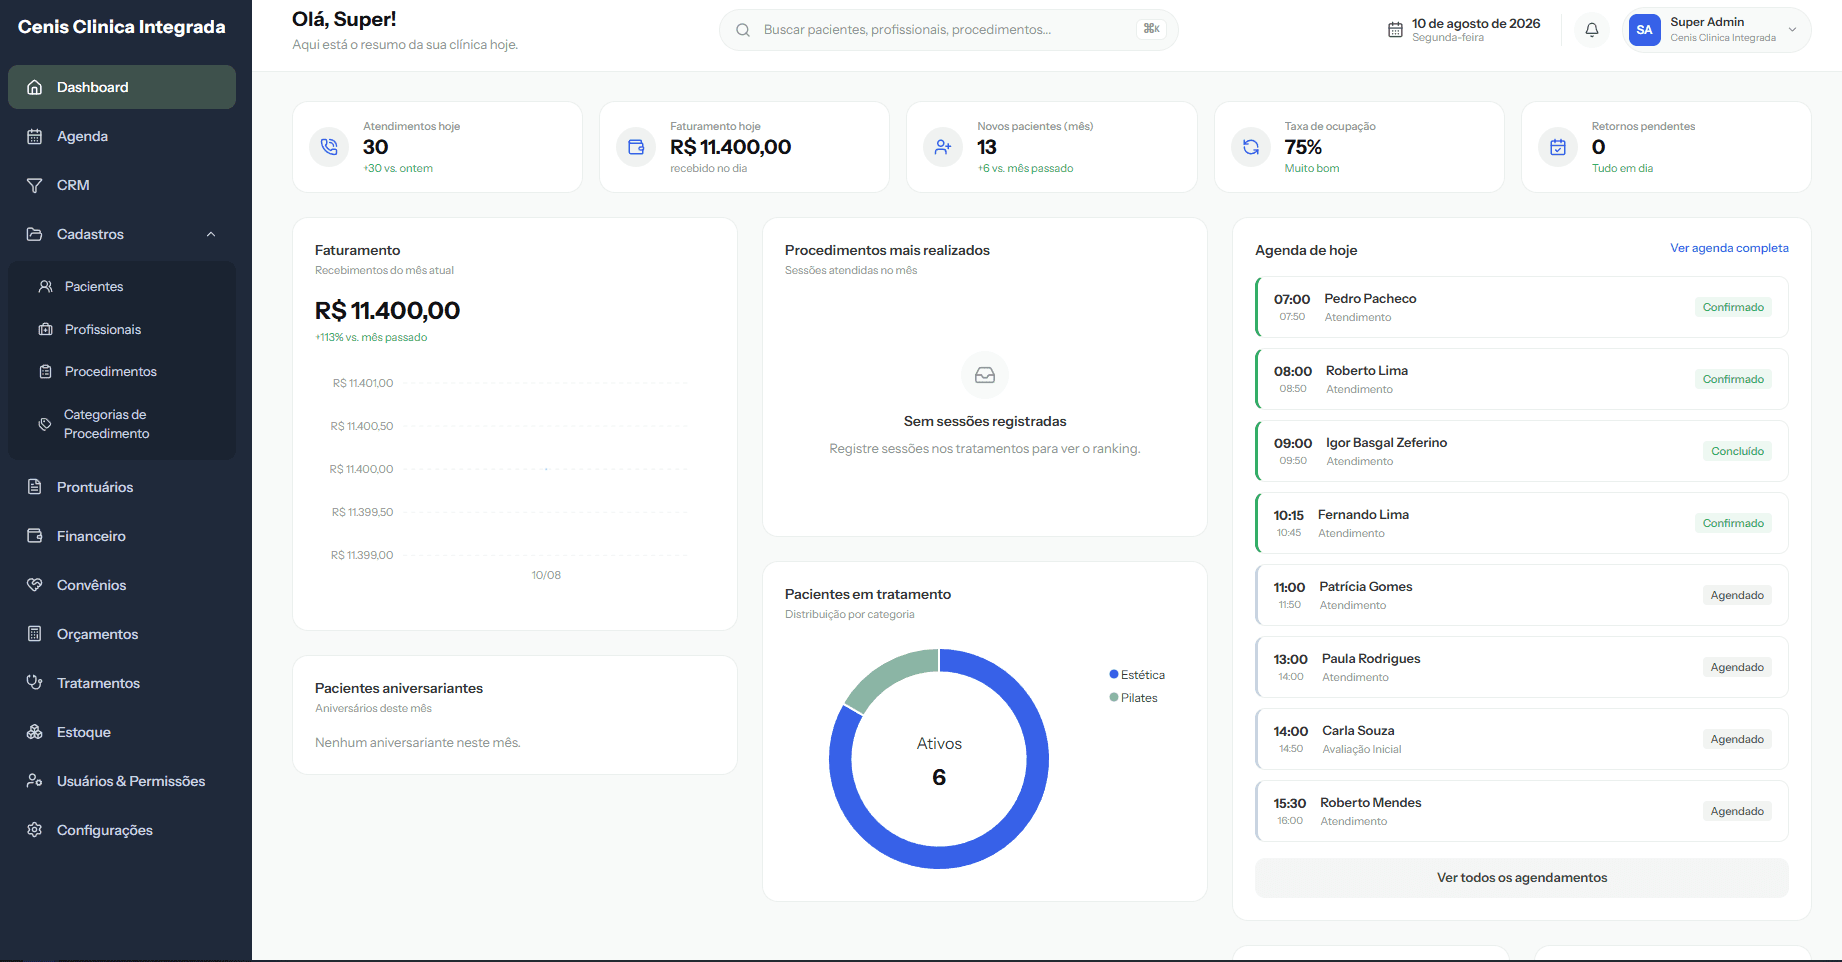
Task: Click the Convênios heart-handshake icon
Action: click(35, 585)
